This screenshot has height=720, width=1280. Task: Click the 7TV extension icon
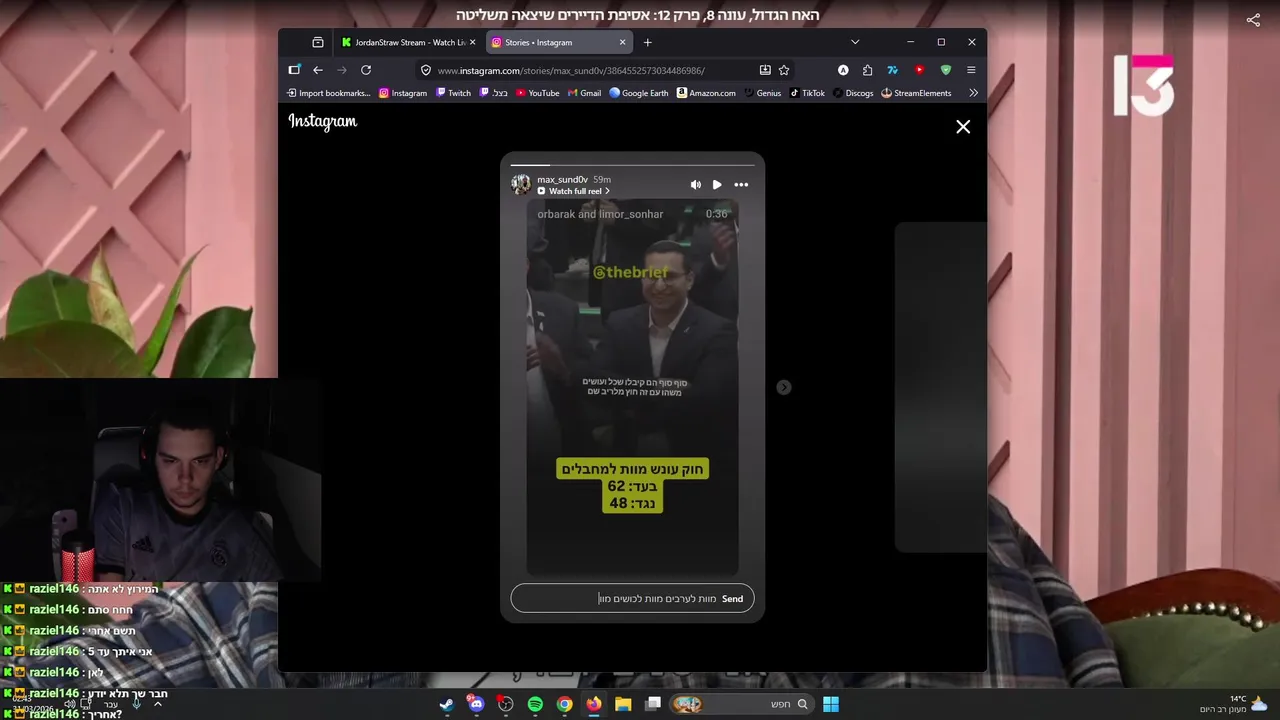pos(893,70)
